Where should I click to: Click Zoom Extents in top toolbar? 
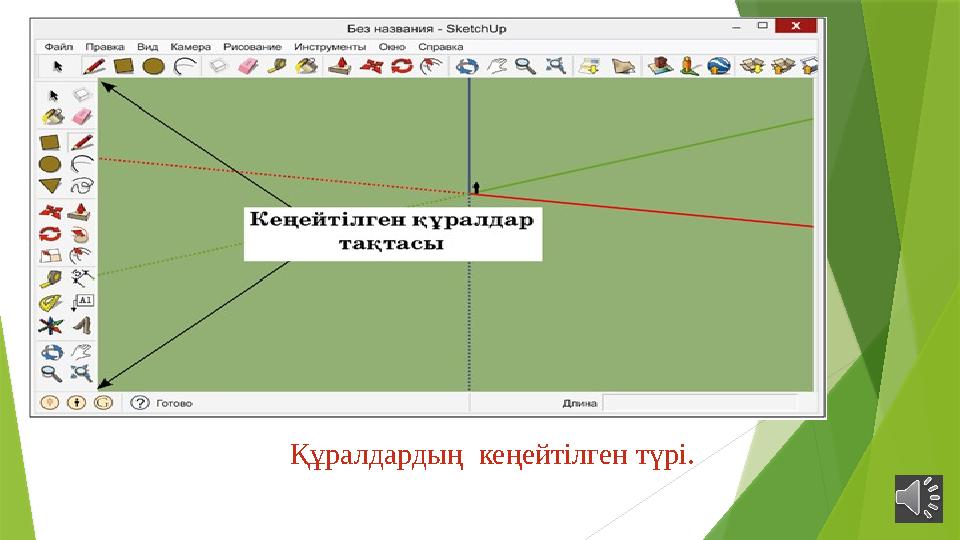[x=556, y=66]
